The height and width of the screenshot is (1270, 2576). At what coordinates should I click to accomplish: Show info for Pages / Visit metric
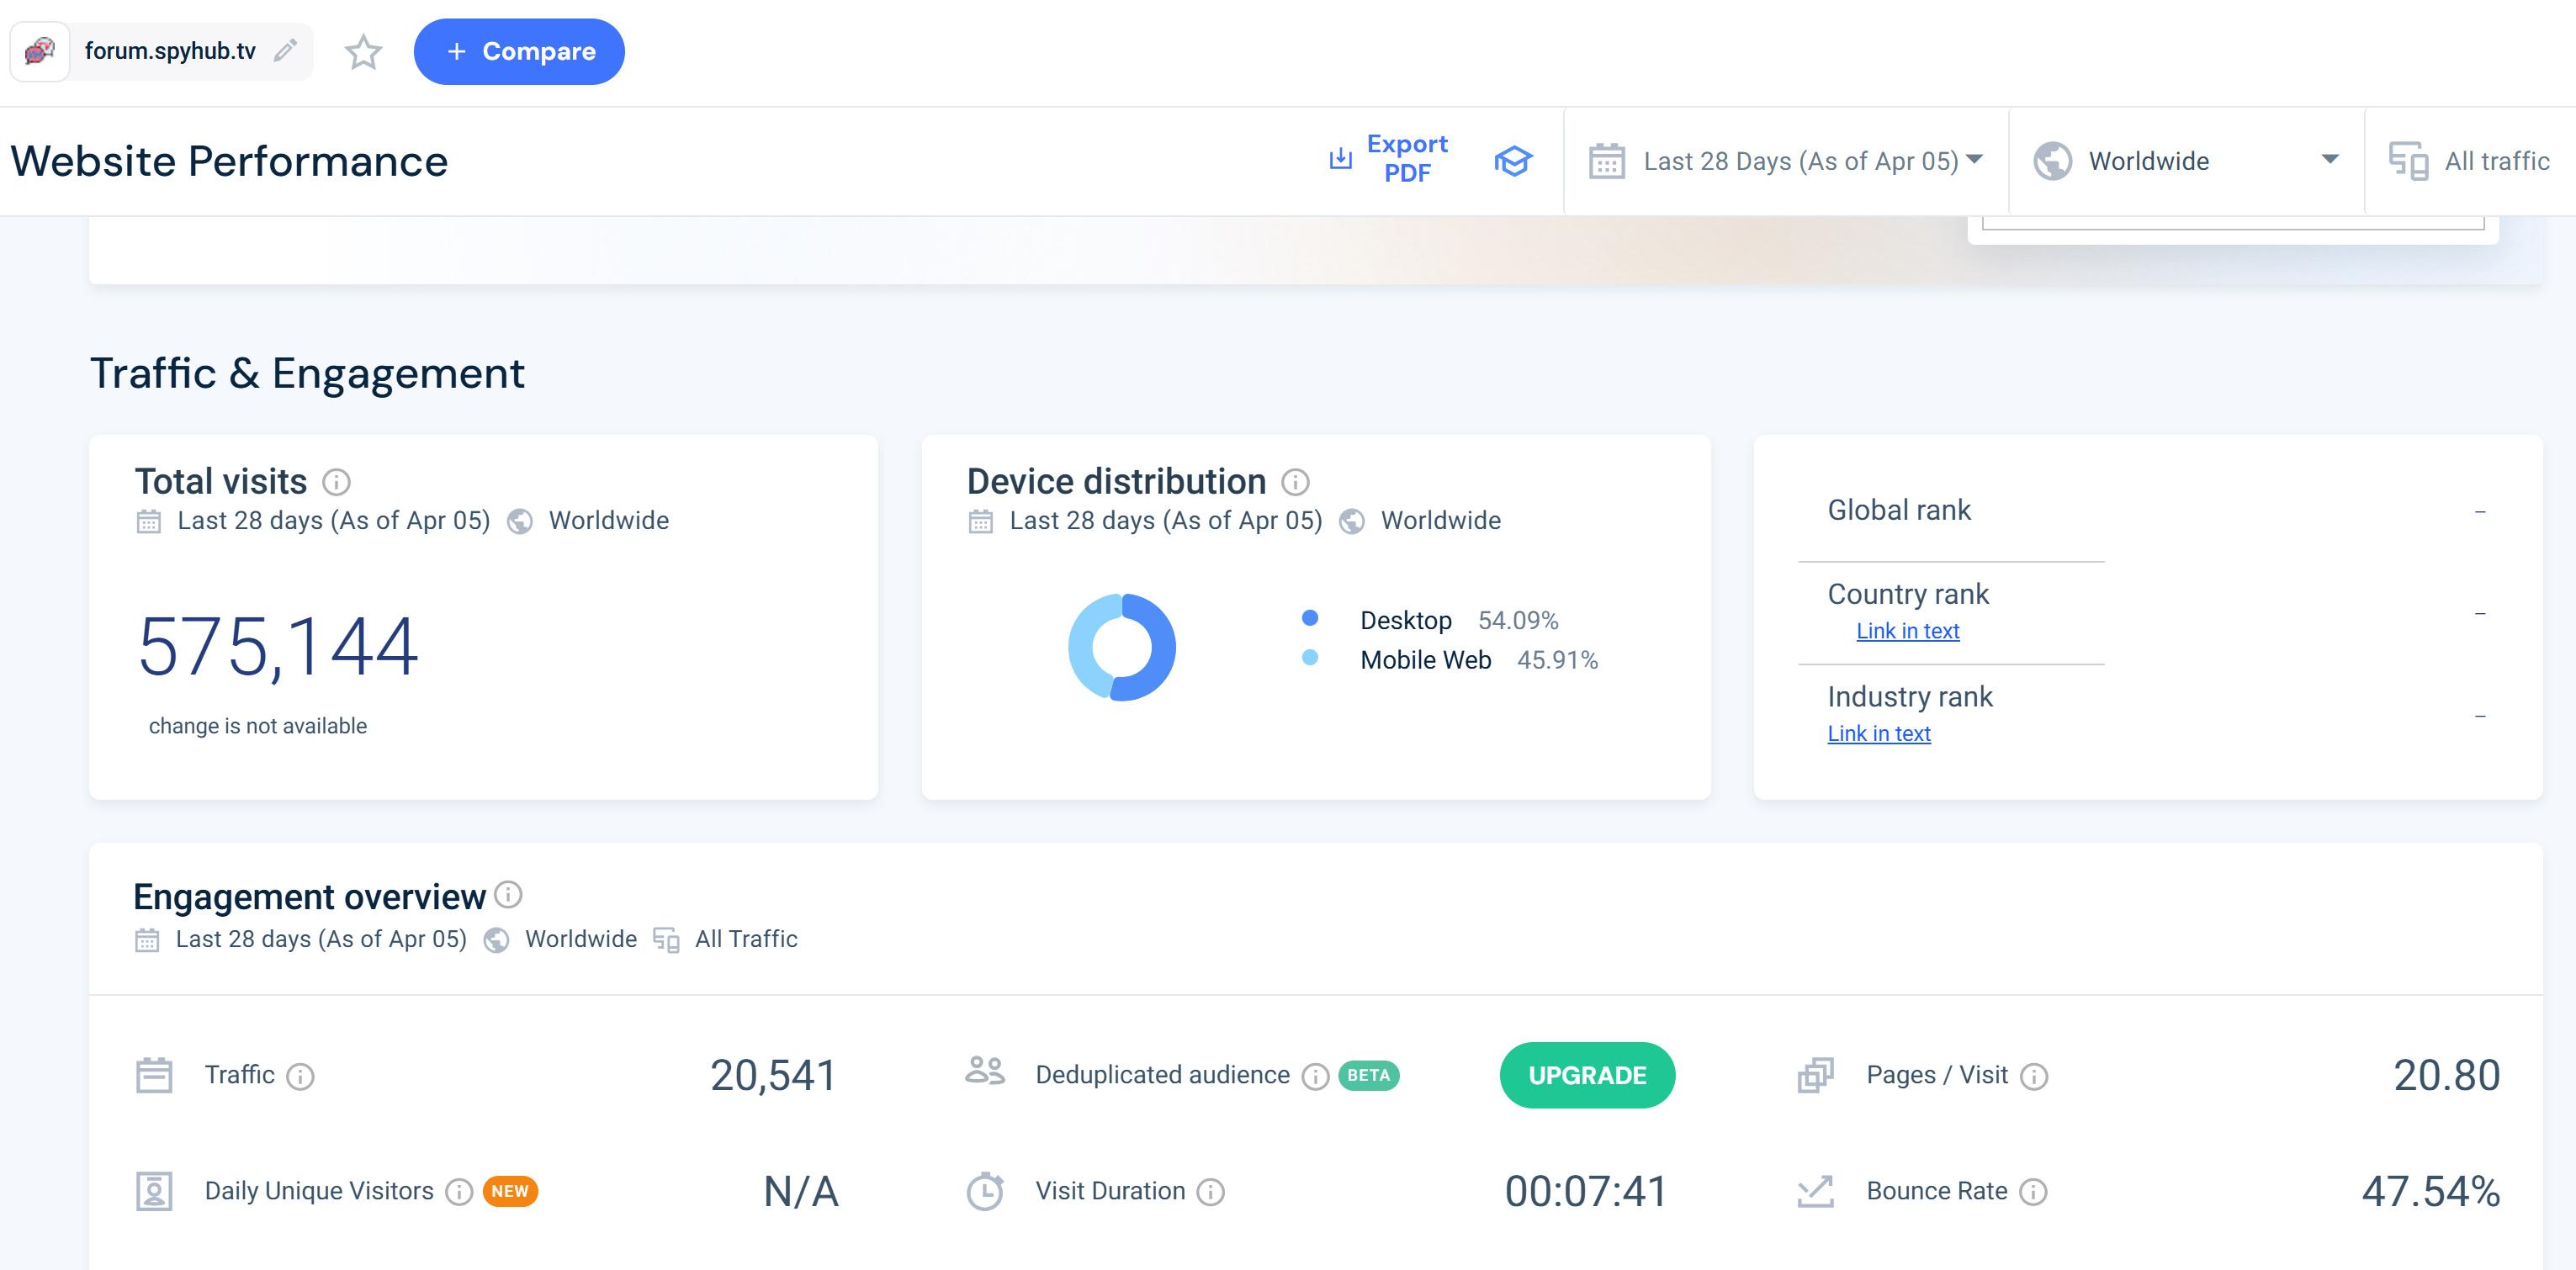tap(2033, 1076)
